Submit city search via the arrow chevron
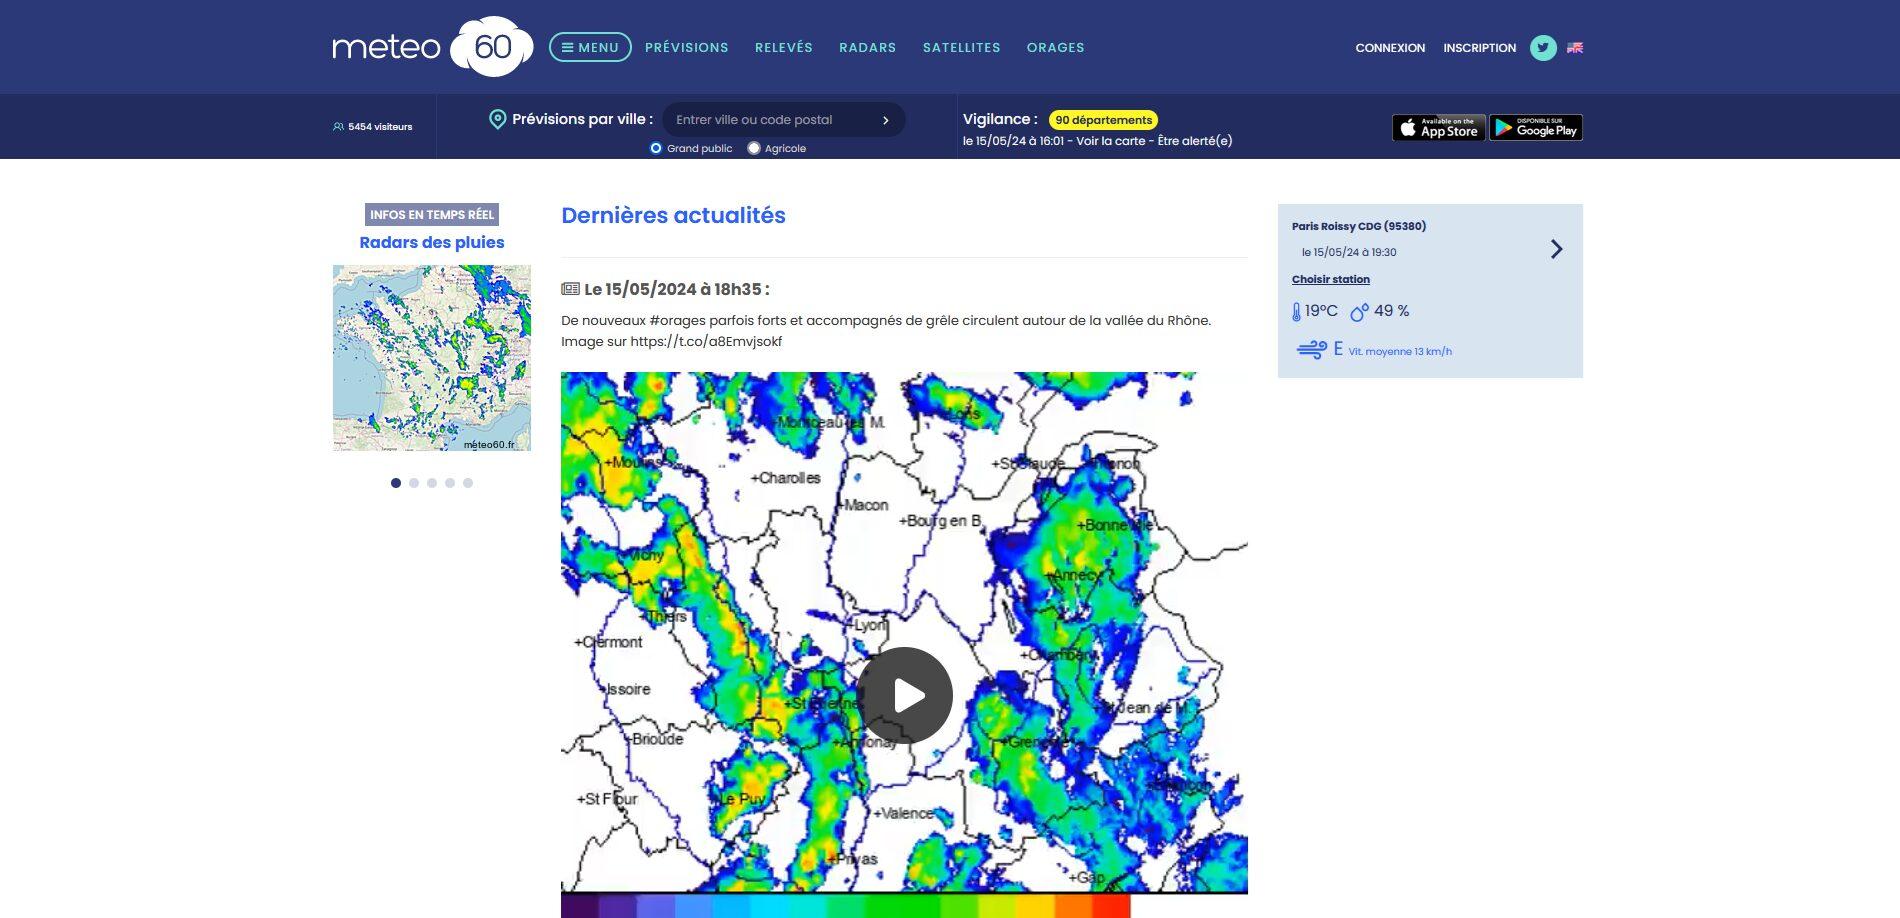The width and height of the screenshot is (1900, 918). coord(884,119)
